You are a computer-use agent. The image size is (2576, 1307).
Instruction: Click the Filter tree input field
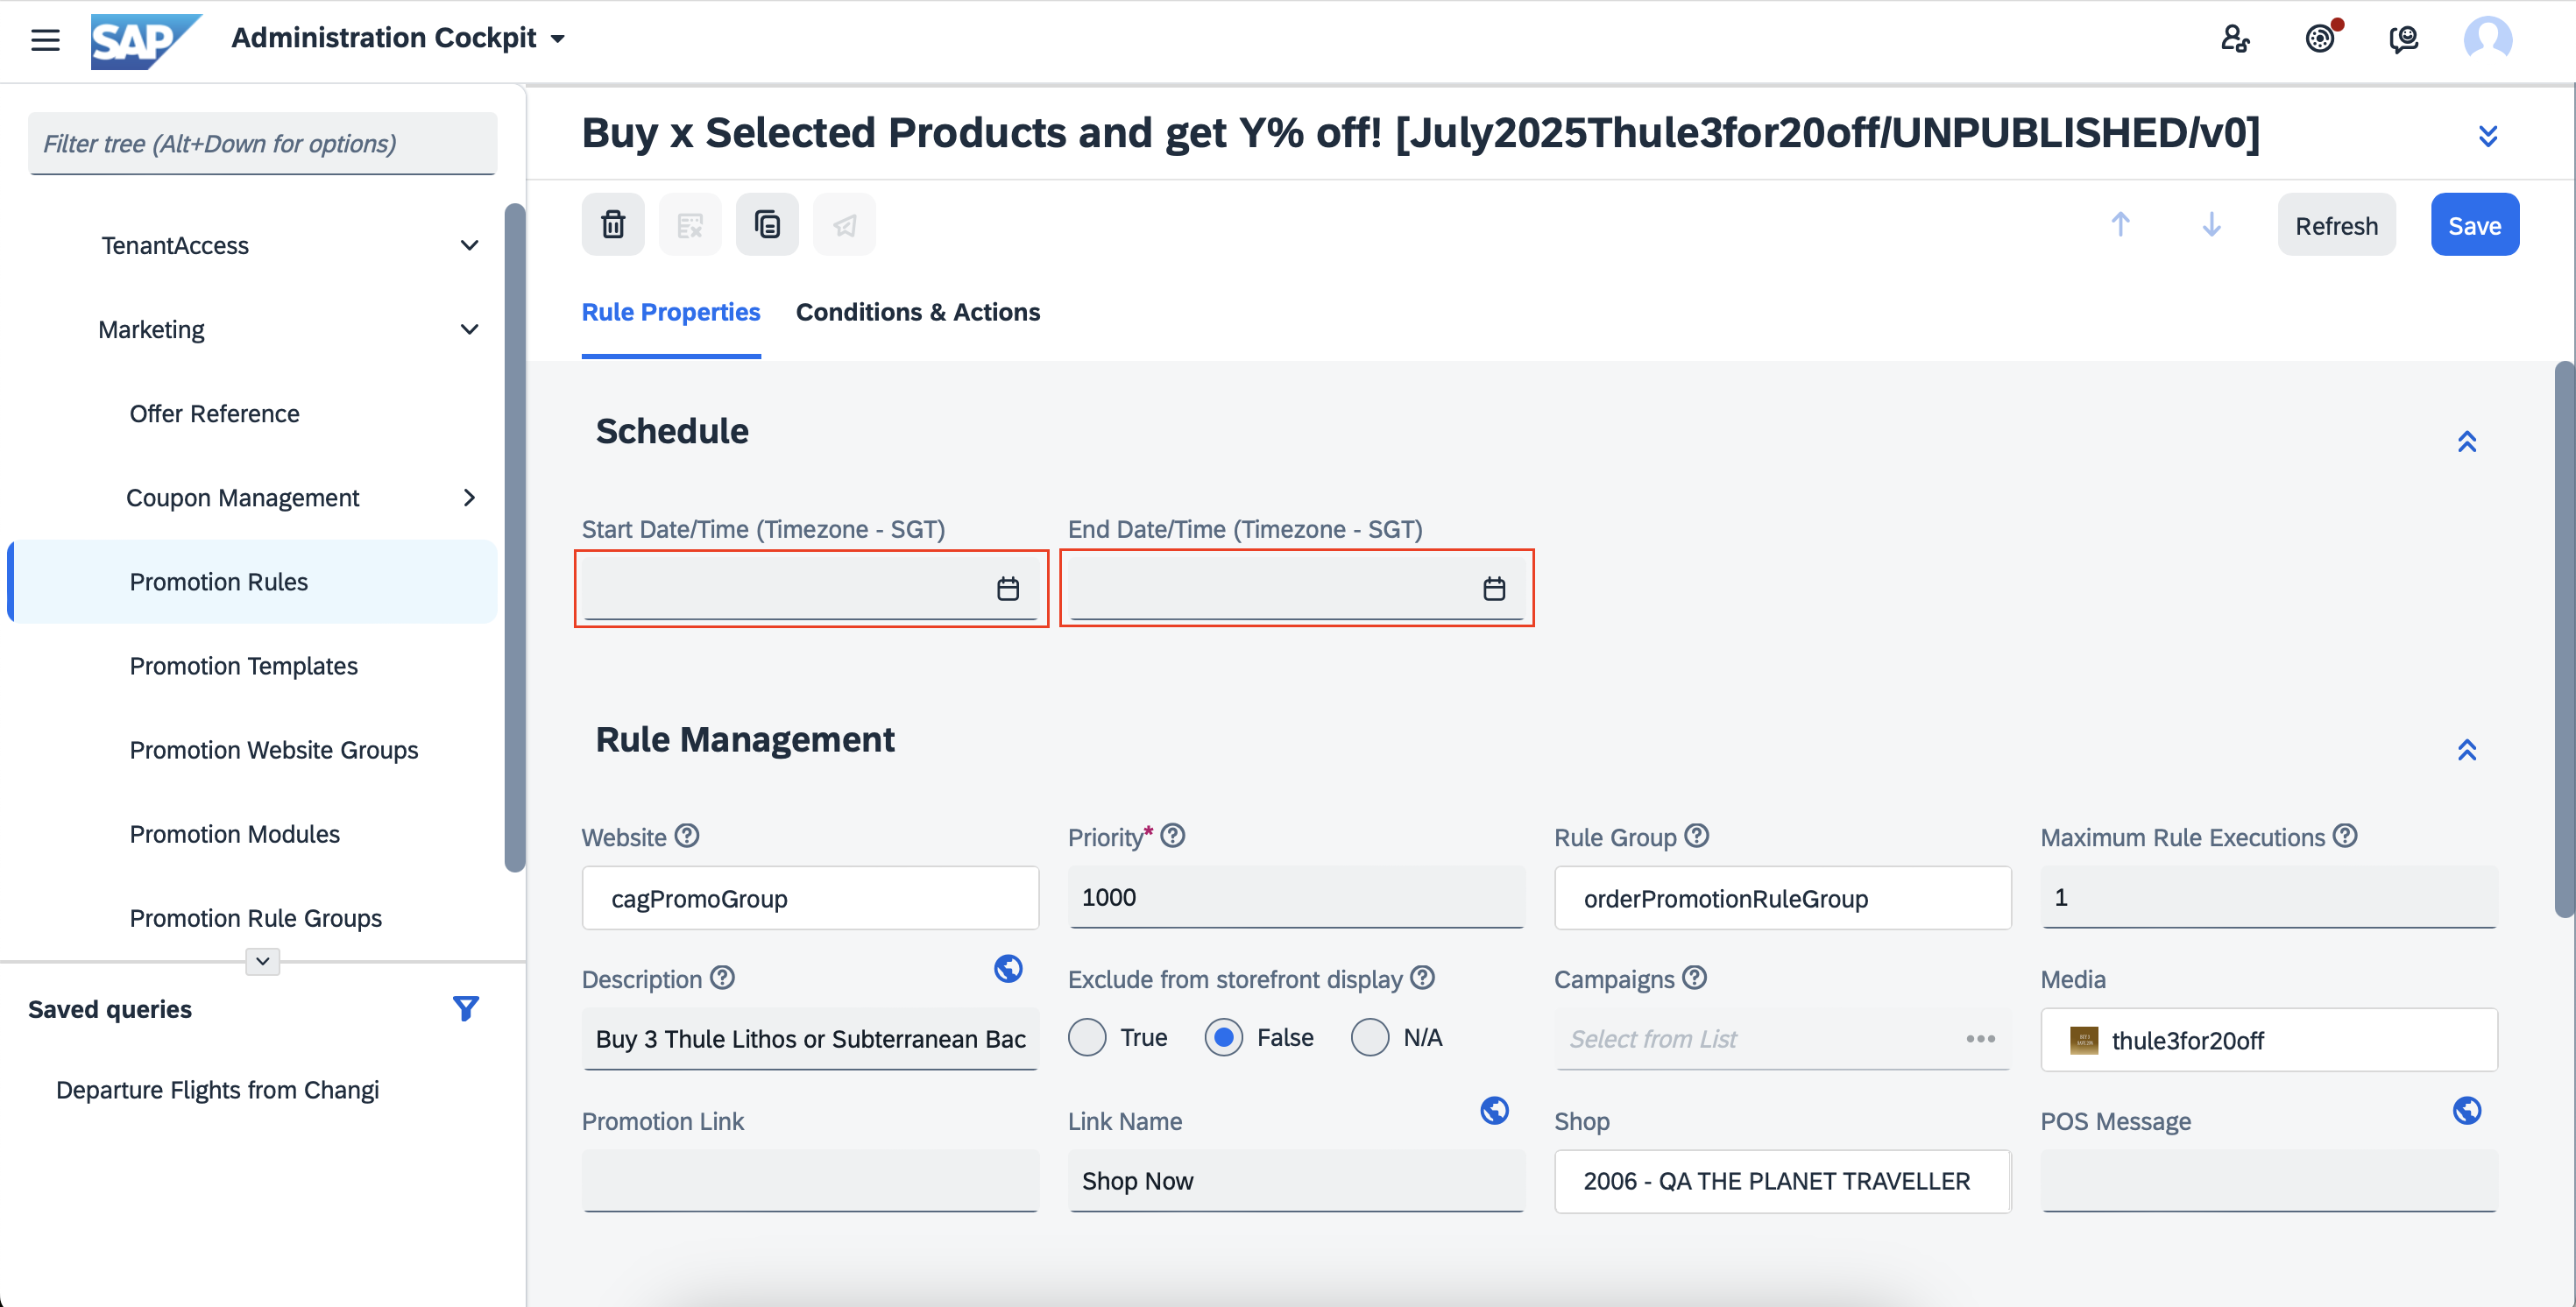pyautogui.click(x=262, y=143)
